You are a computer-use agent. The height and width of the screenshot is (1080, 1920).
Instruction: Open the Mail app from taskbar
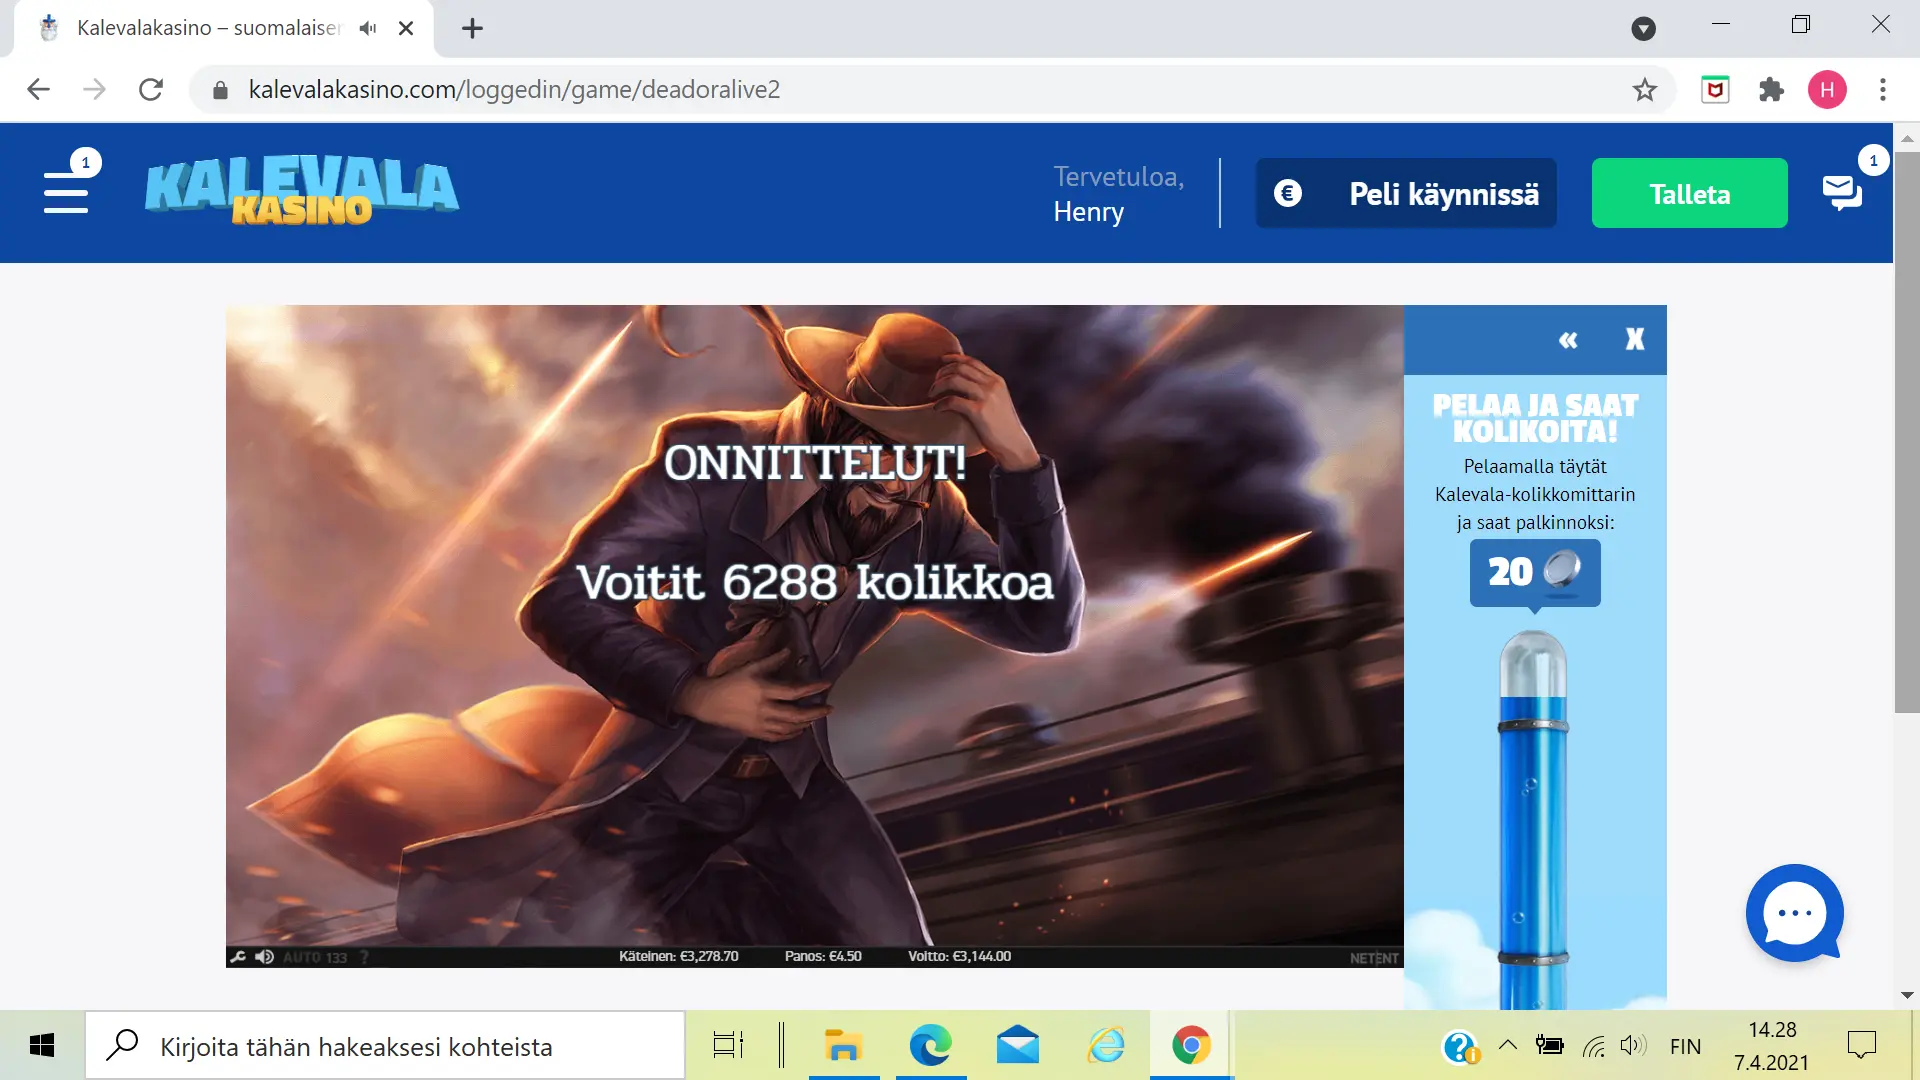point(1017,1046)
